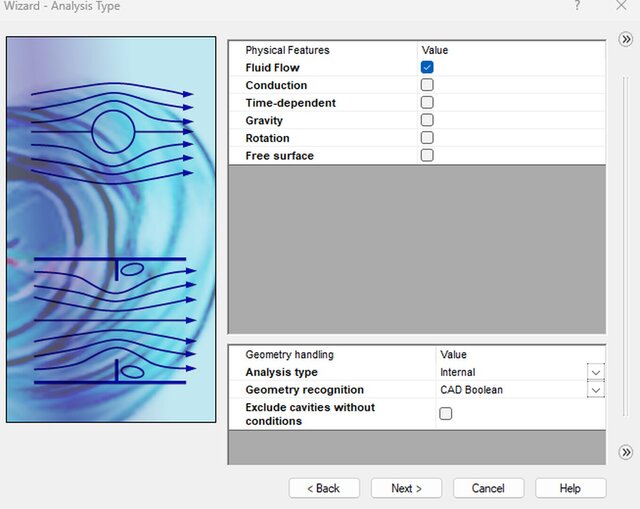Enable the Rotation checkbox

point(427,138)
